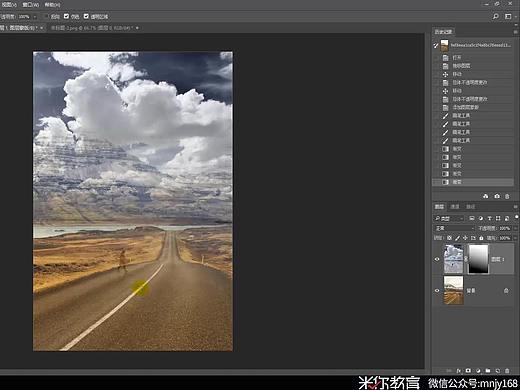Click the new group folder icon
Image resolution: width=520 pixels, height=390 pixels.
(x=488, y=371)
